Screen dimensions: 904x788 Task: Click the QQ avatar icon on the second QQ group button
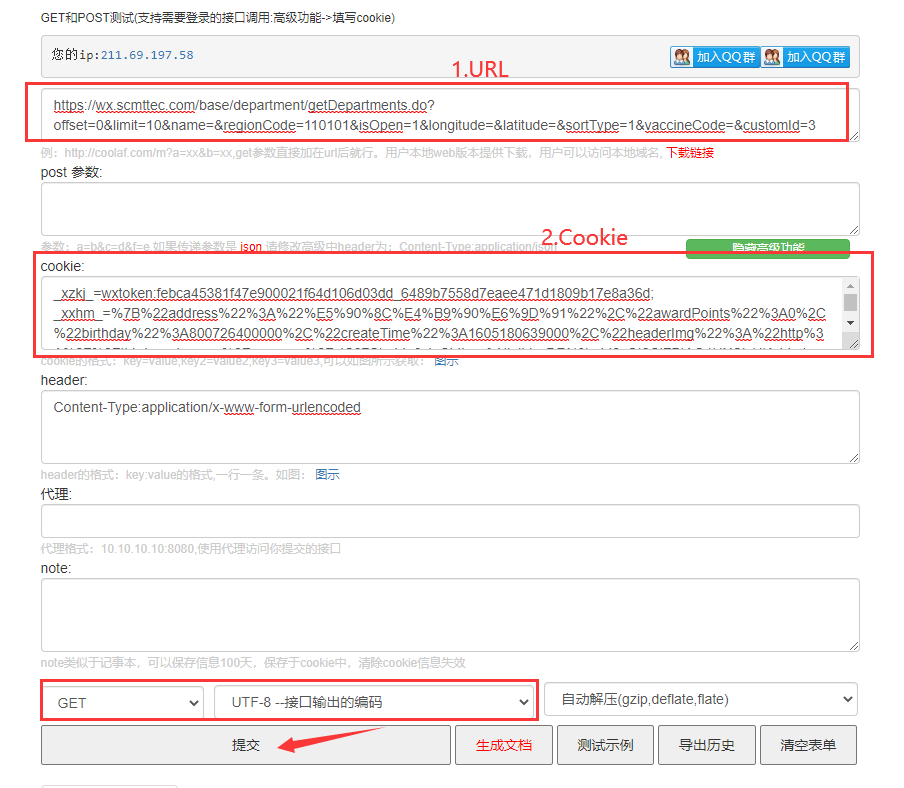pyautogui.click(x=772, y=57)
